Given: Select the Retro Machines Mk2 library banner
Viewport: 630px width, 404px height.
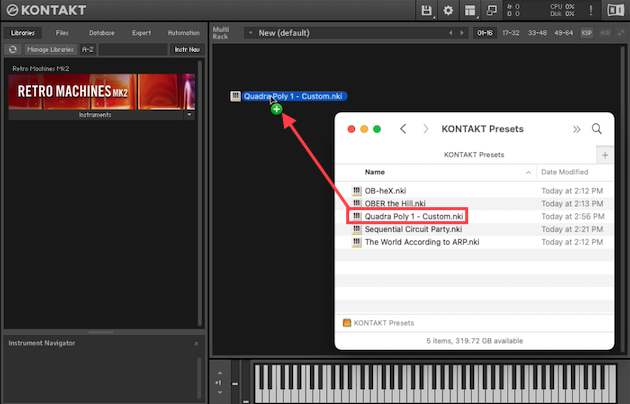Looking at the screenshot, I should click(102, 92).
